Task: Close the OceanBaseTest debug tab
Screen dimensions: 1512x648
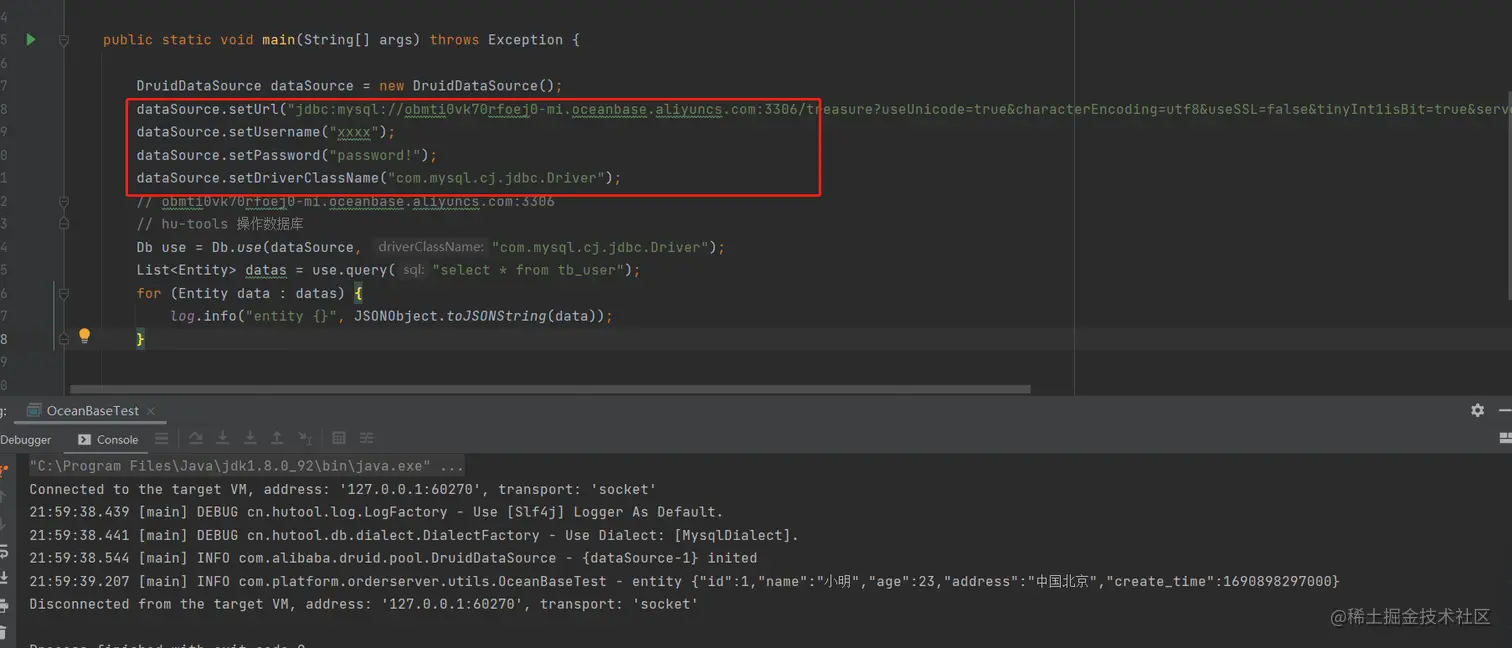Action: [x=150, y=411]
